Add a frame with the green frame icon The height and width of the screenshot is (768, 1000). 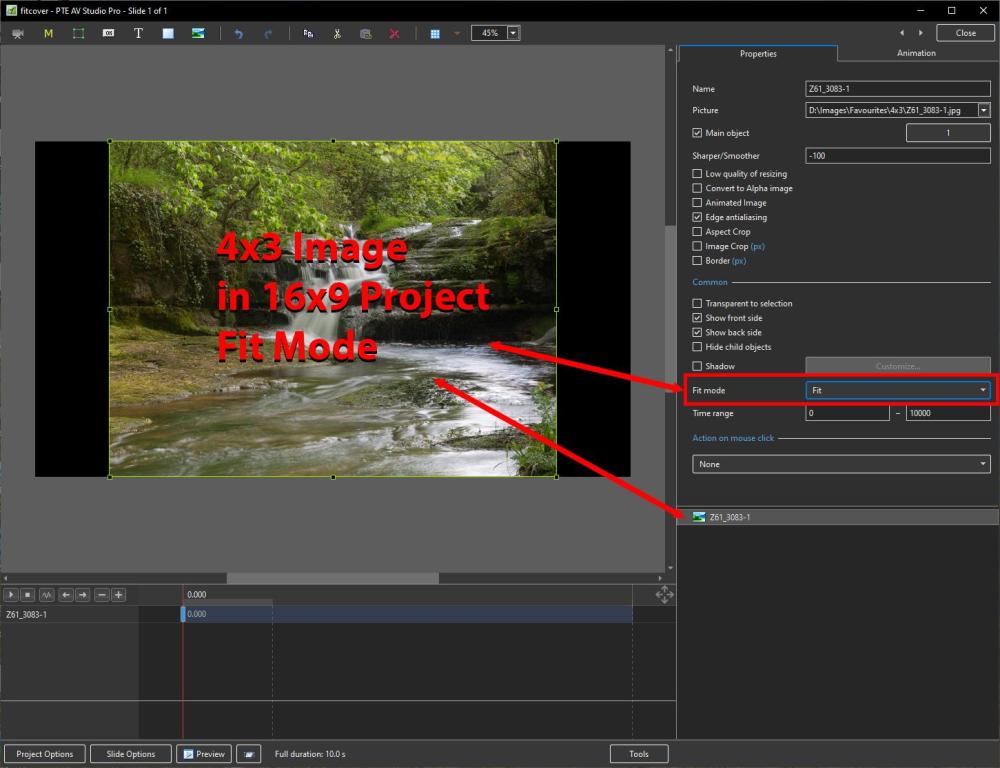click(x=78, y=33)
